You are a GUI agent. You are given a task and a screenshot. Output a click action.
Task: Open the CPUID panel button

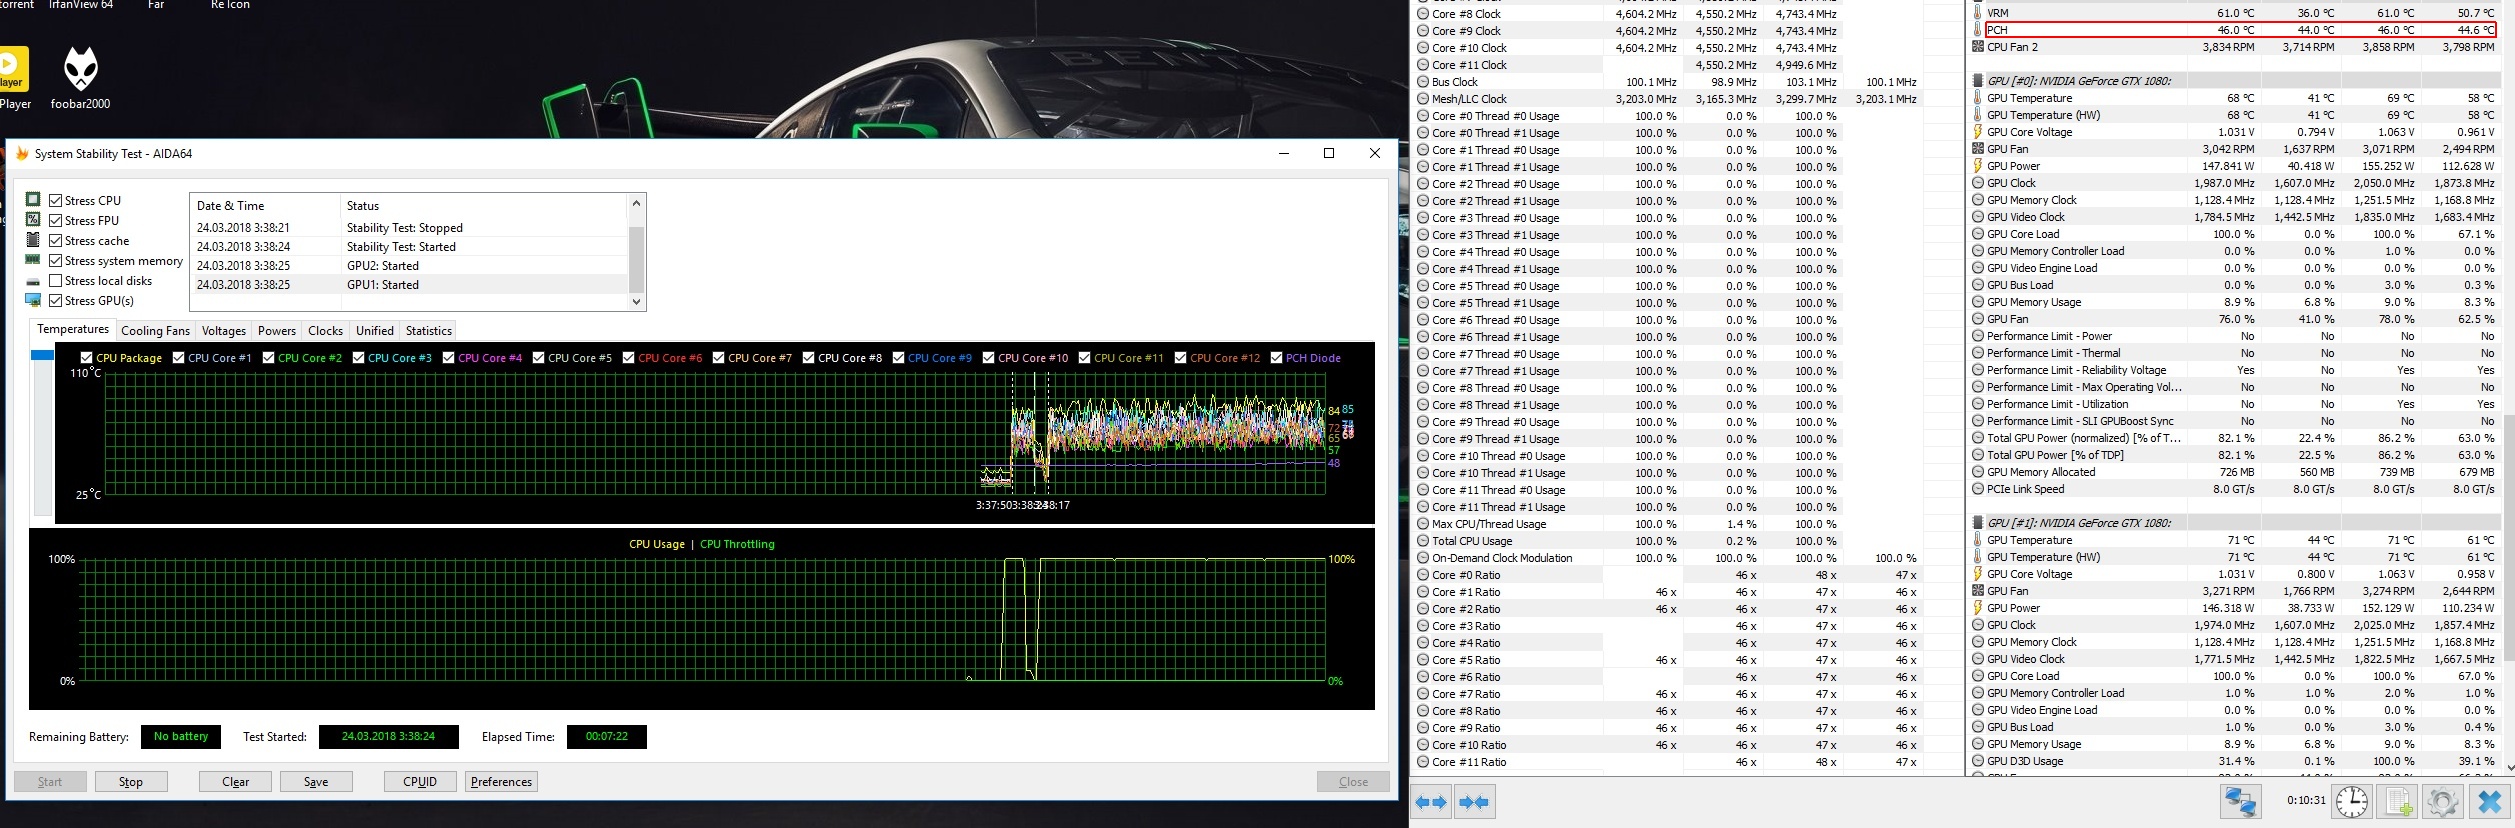click(x=420, y=782)
